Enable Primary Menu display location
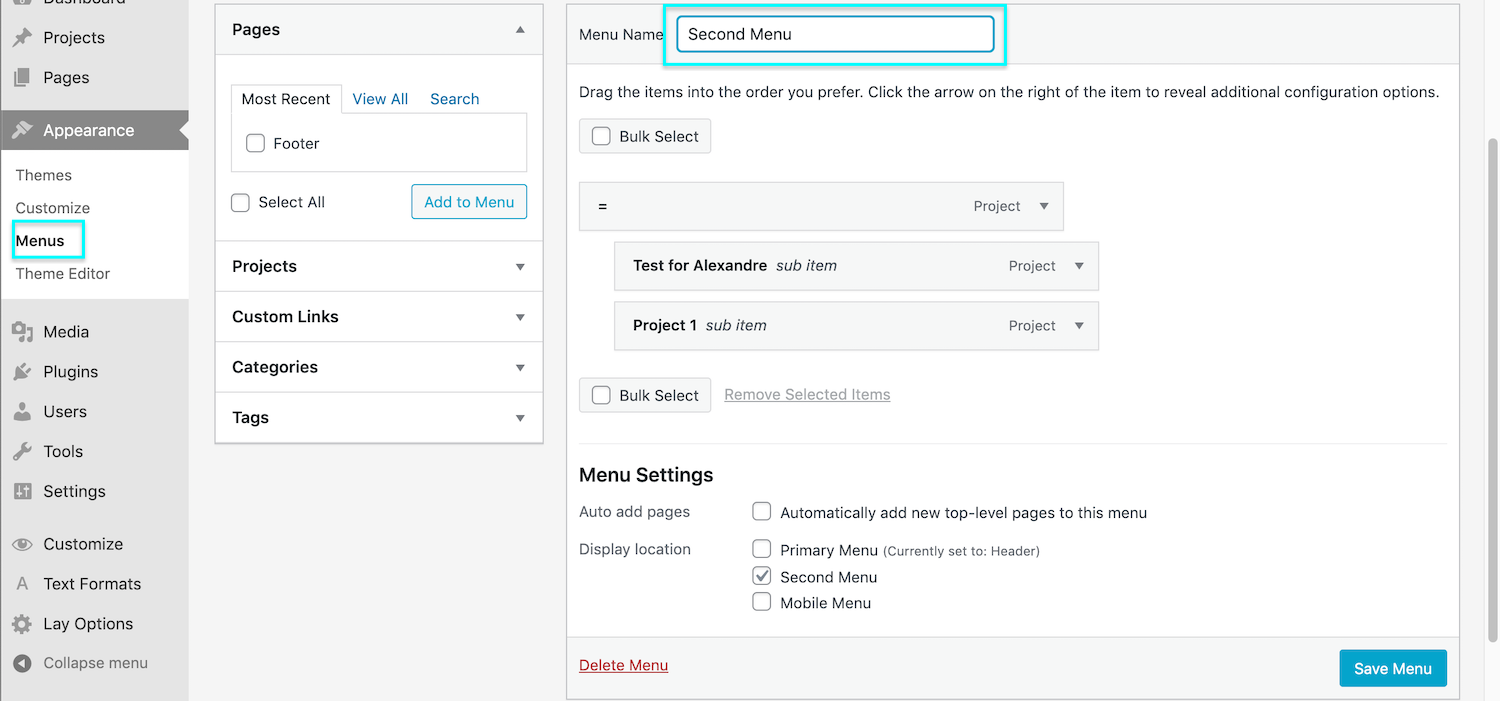The width and height of the screenshot is (1500, 701). coord(762,549)
